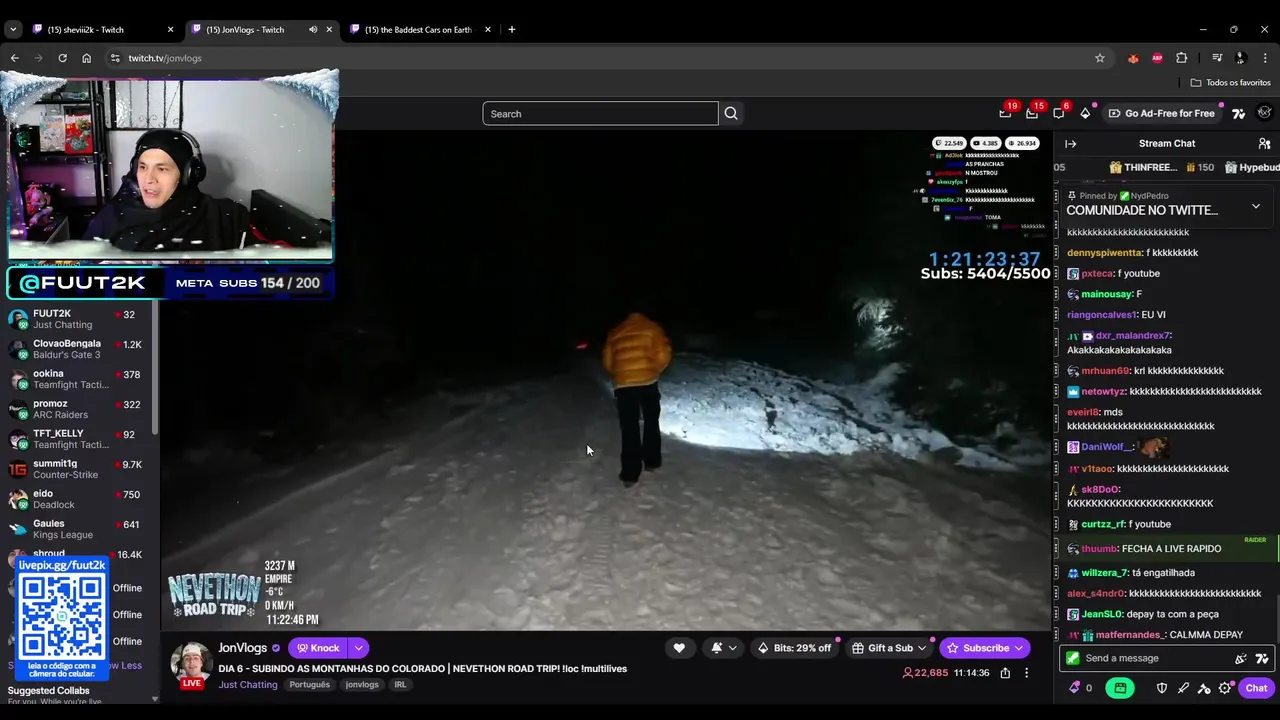Click JonVlogs live avatar thumbnail

(190, 664)
